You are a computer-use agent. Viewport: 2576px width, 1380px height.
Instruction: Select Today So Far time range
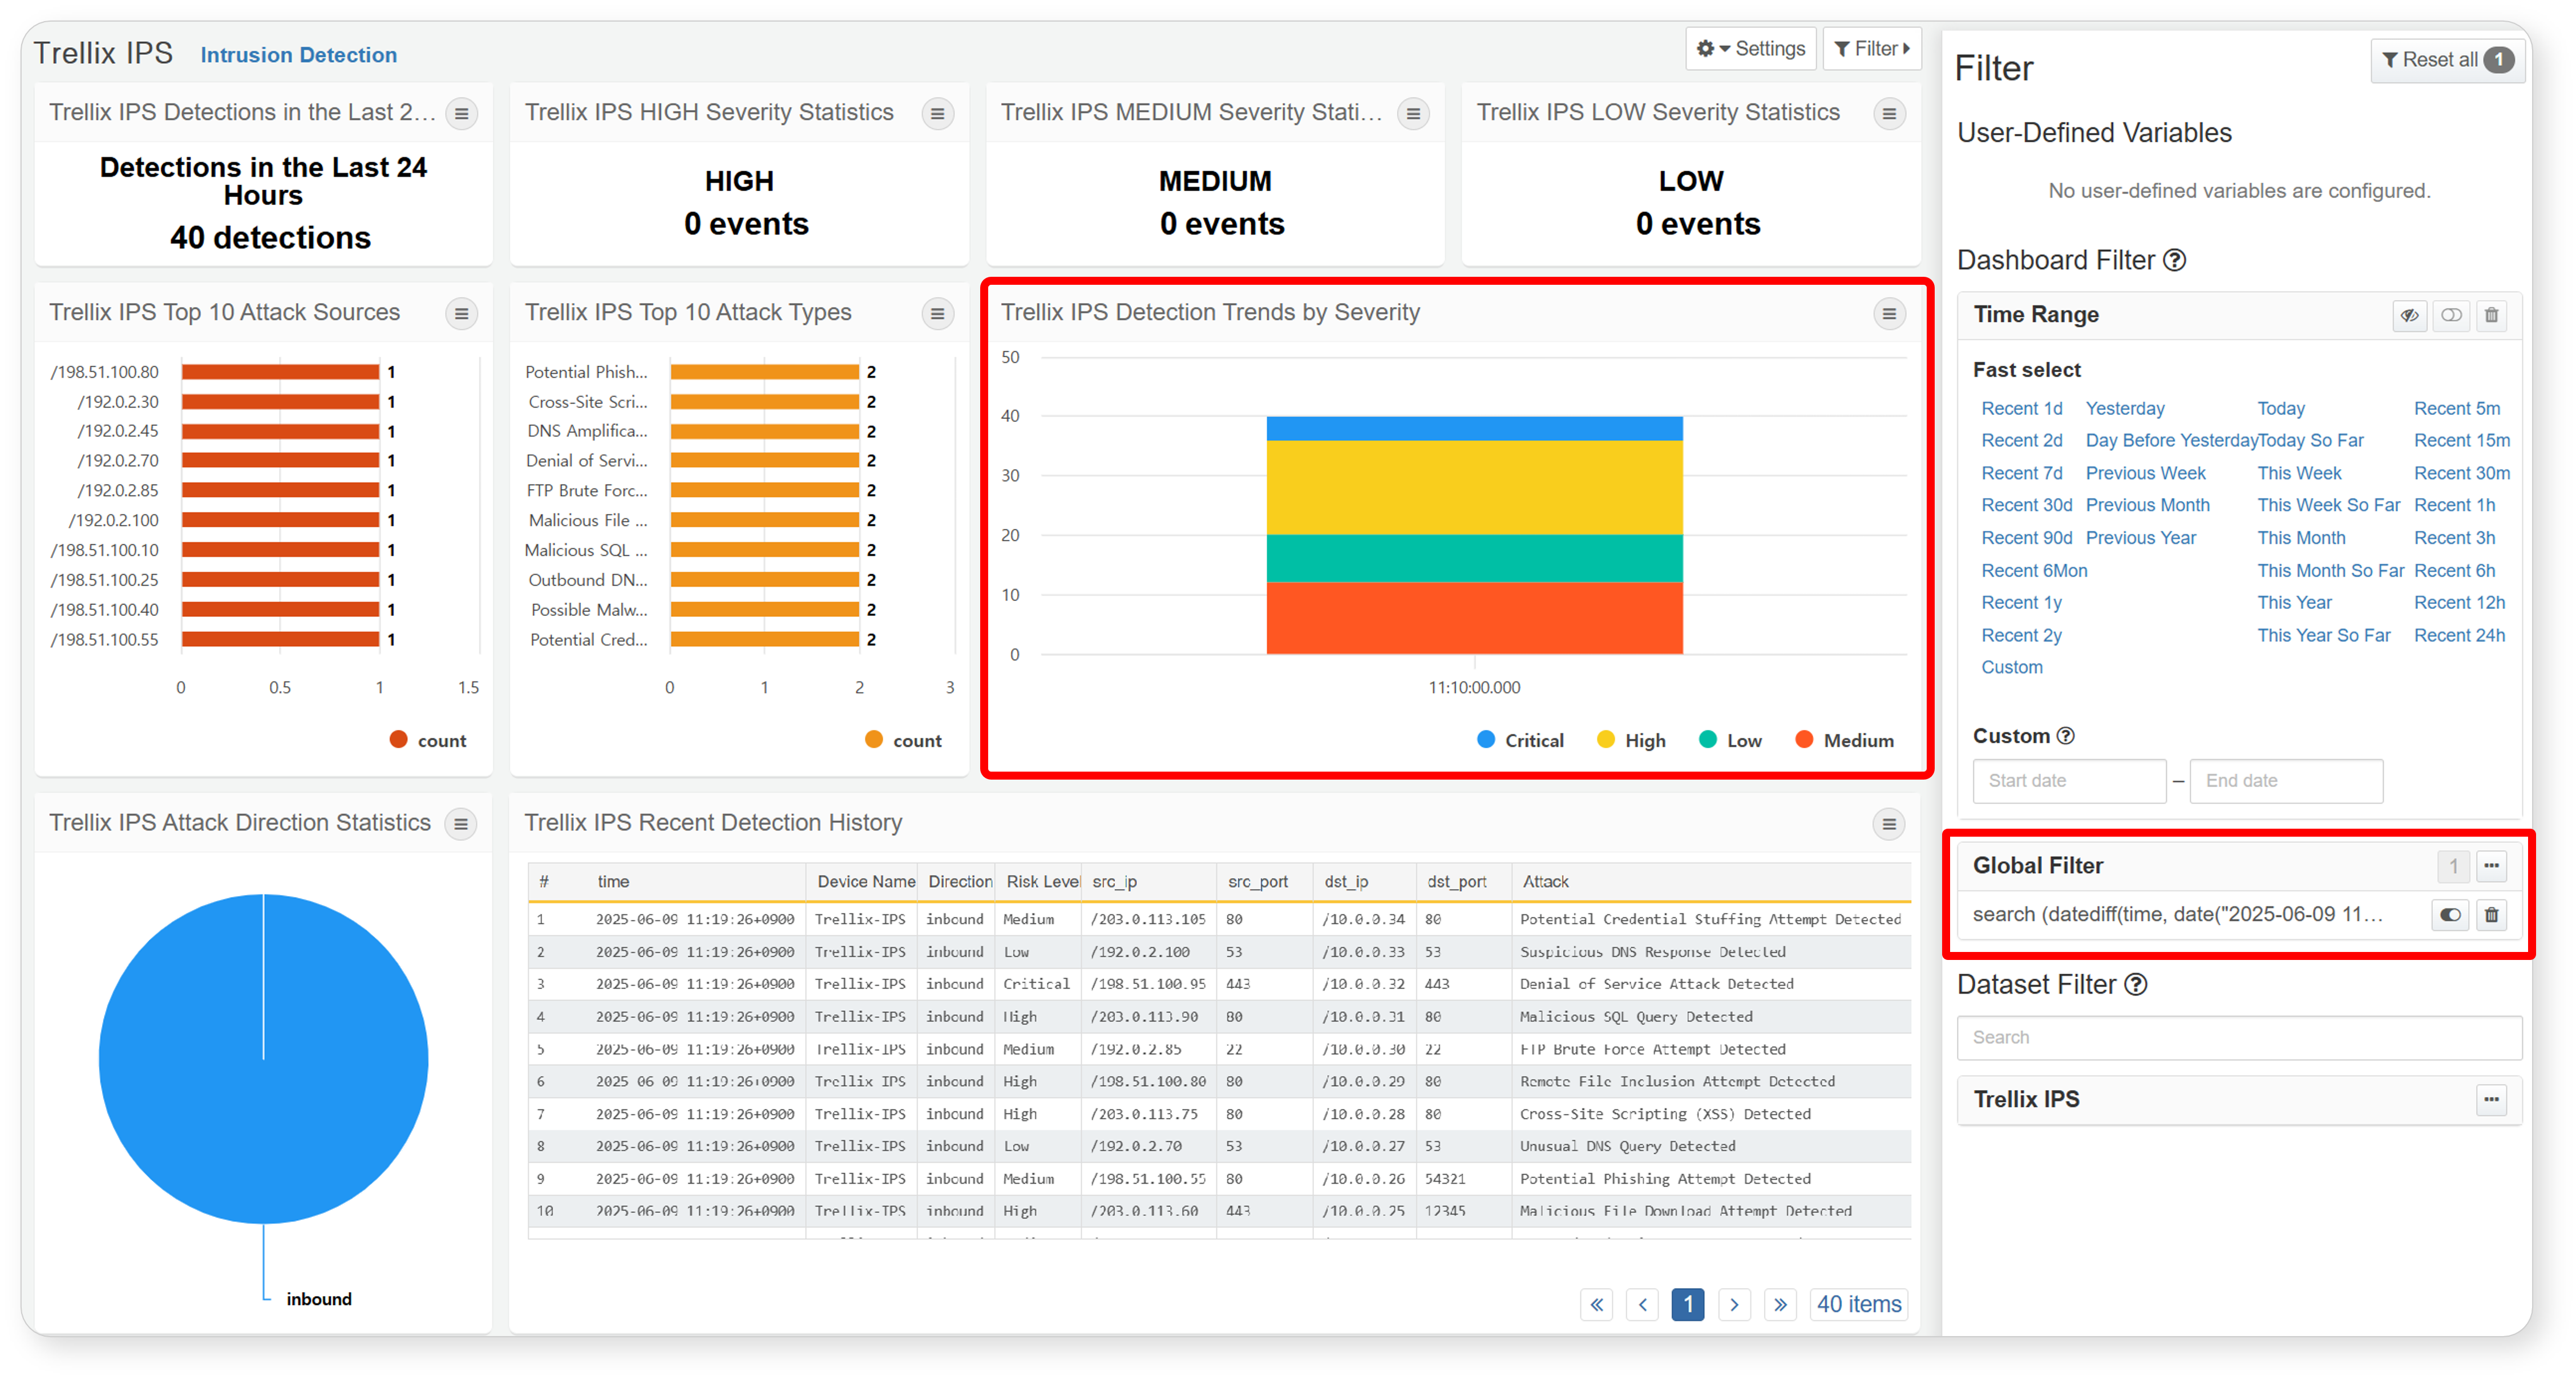point(2311,441)
